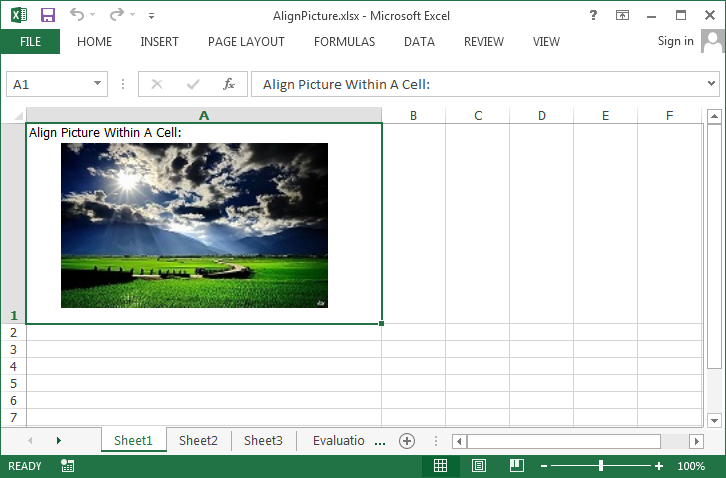Open Customize Quick Access Toolbar dropdown
The height and width of the screenshot is (478, 726).
click(151, 16)
